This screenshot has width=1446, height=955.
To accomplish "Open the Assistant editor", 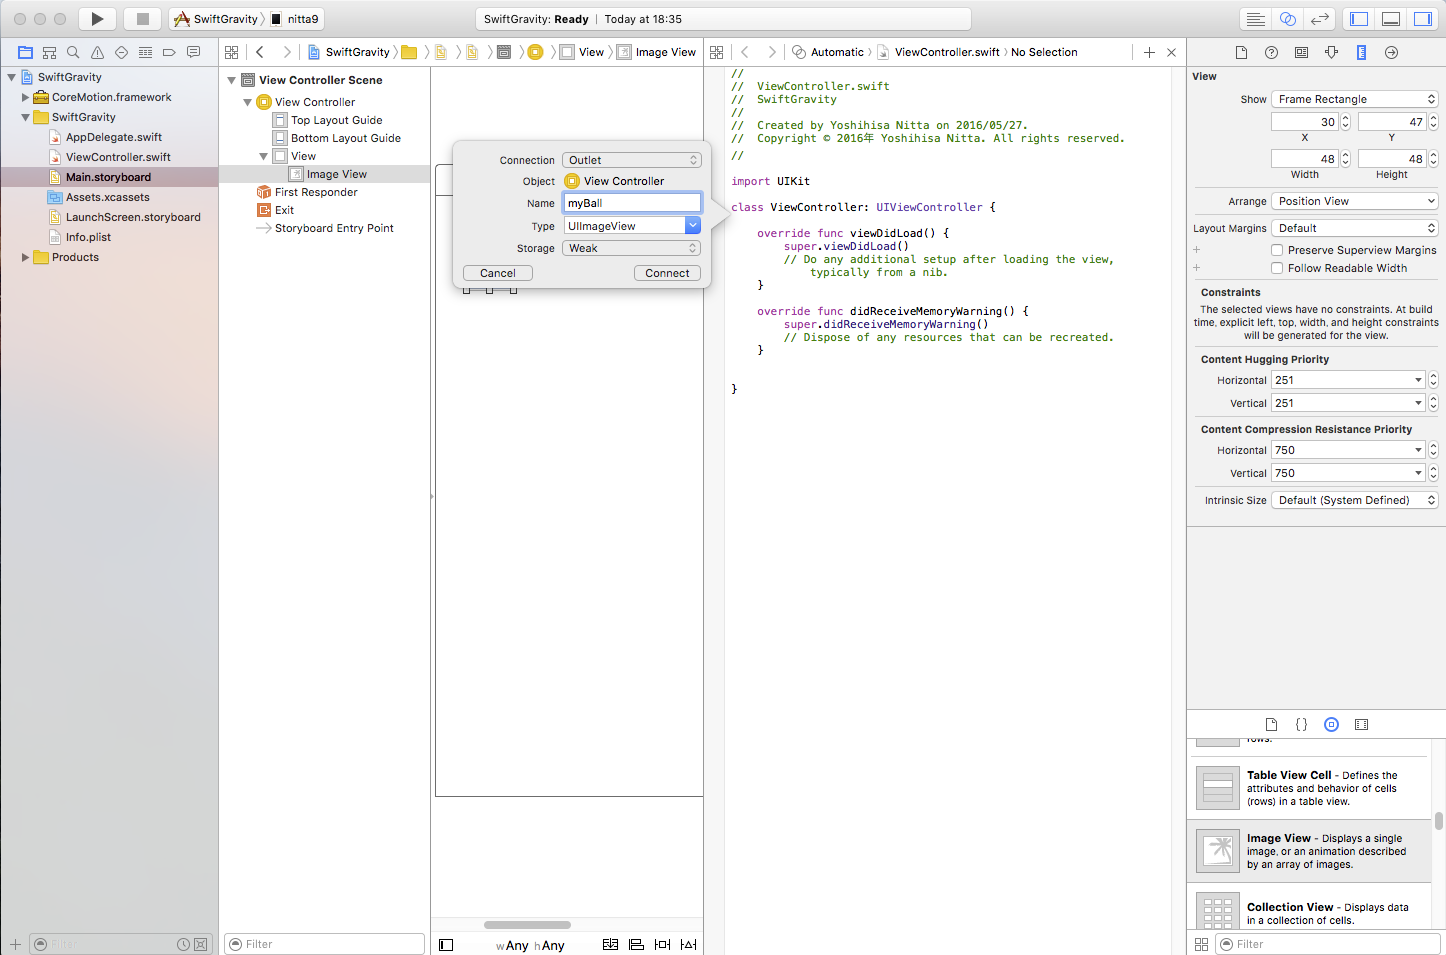I will tap(1288, 19).
